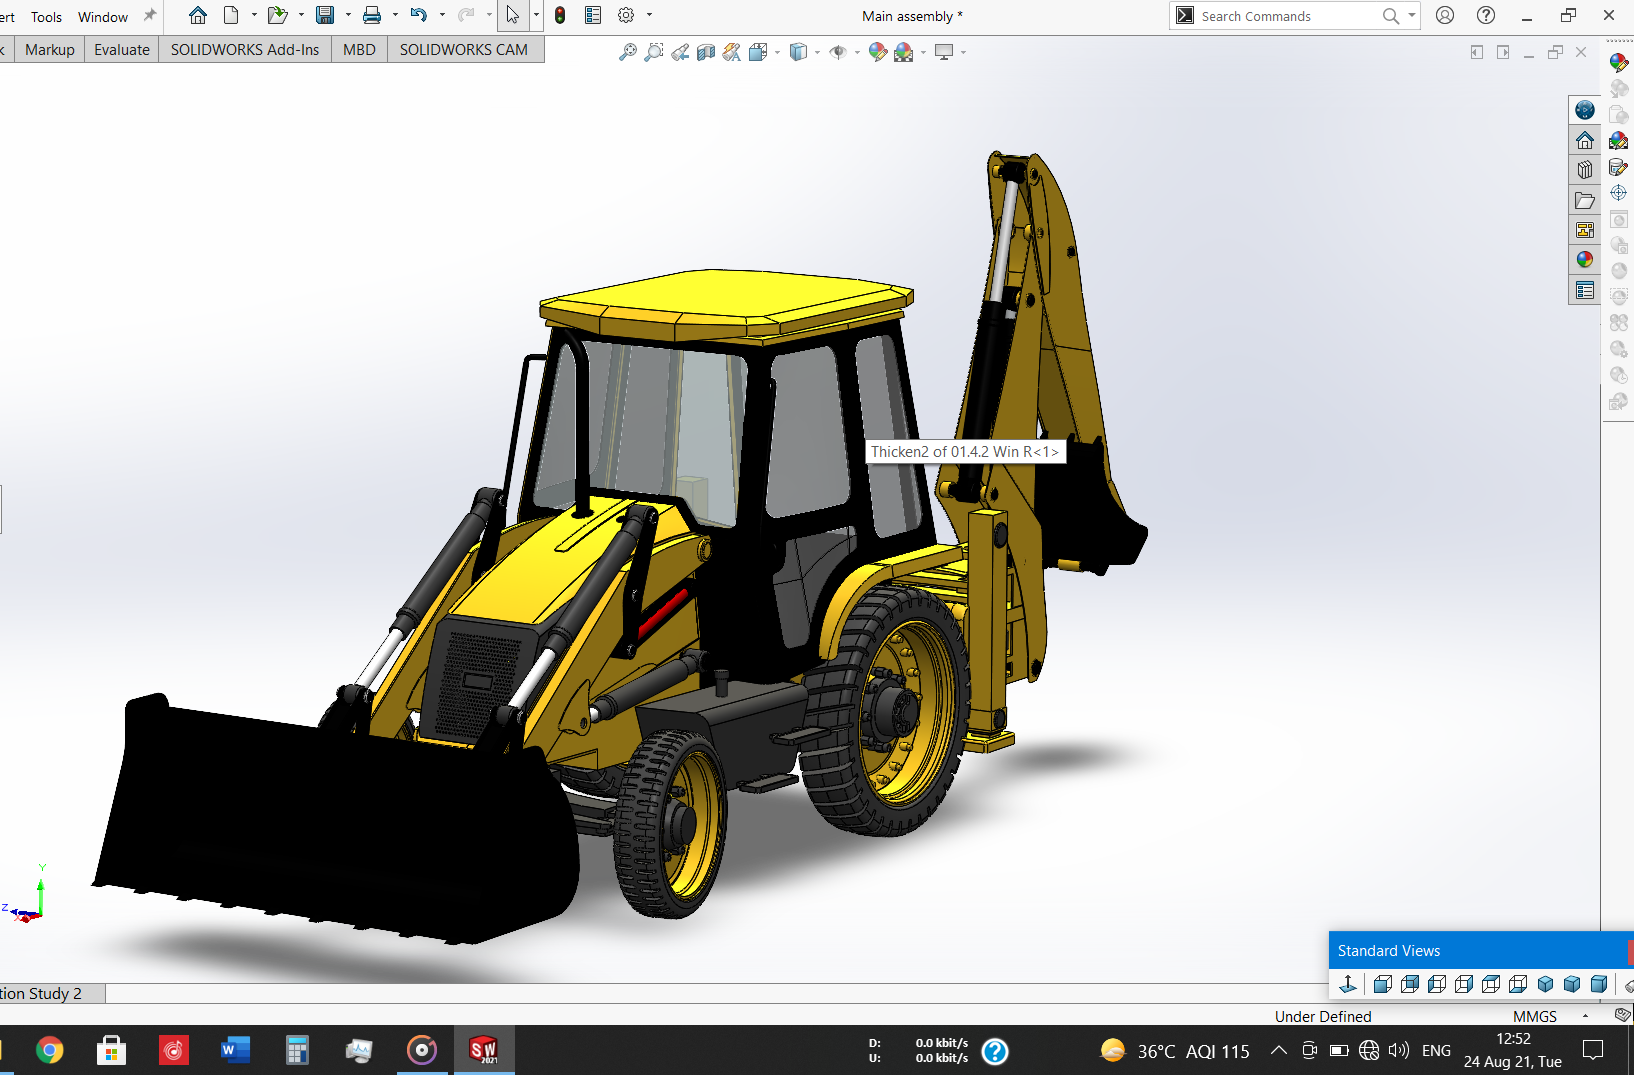This screenshot has height=1075, width=1634.
Task: Open the Window menu
Action: [x=103, y=17]
